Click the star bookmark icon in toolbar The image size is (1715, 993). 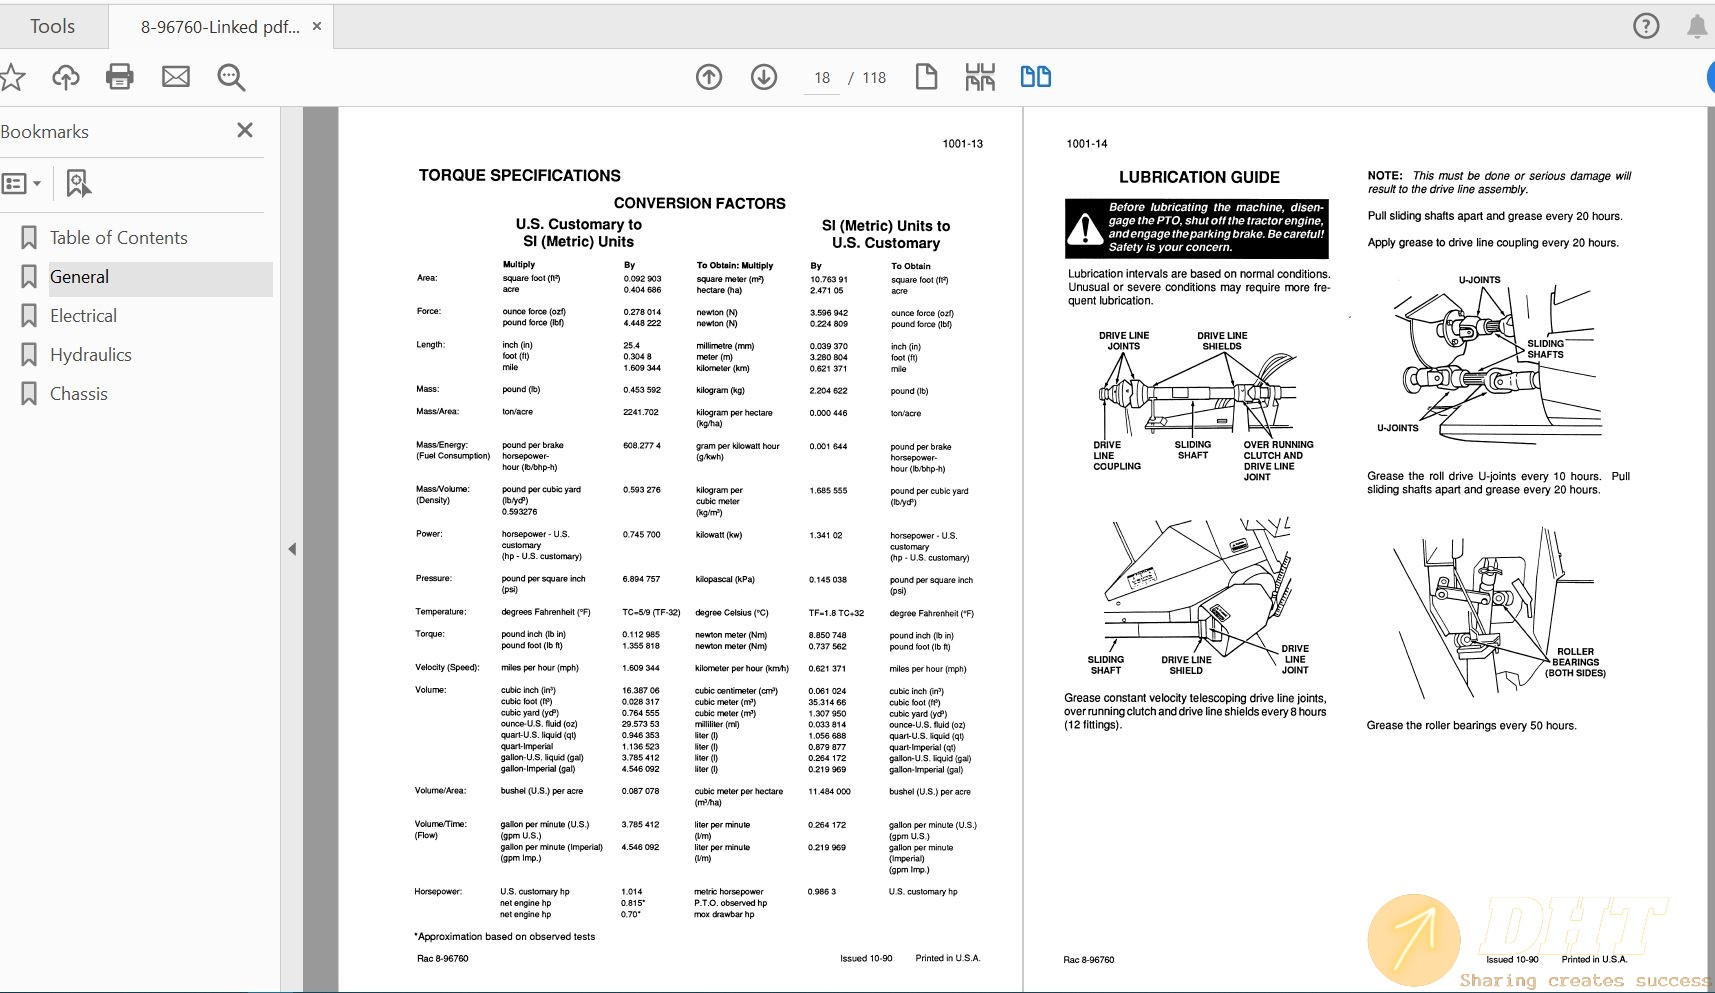click(12, 77)
